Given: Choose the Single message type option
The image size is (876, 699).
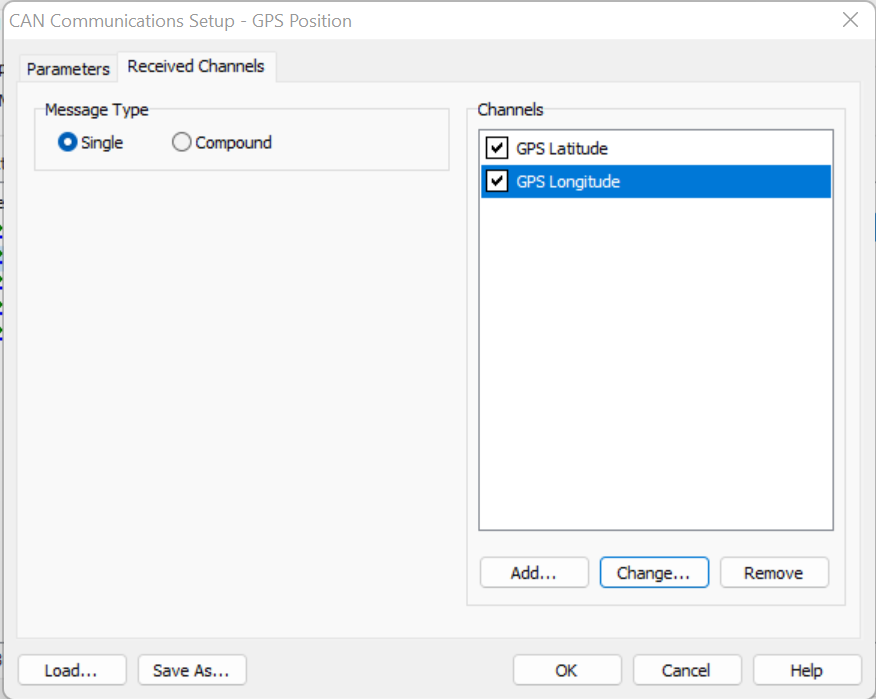Looking at the screenshot, I should pos(68,143).
